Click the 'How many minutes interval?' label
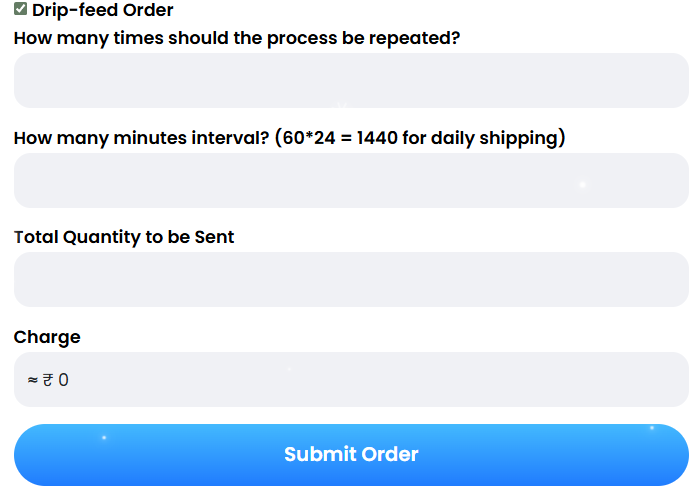Screen dimensions: 700x494 point(142,138)
